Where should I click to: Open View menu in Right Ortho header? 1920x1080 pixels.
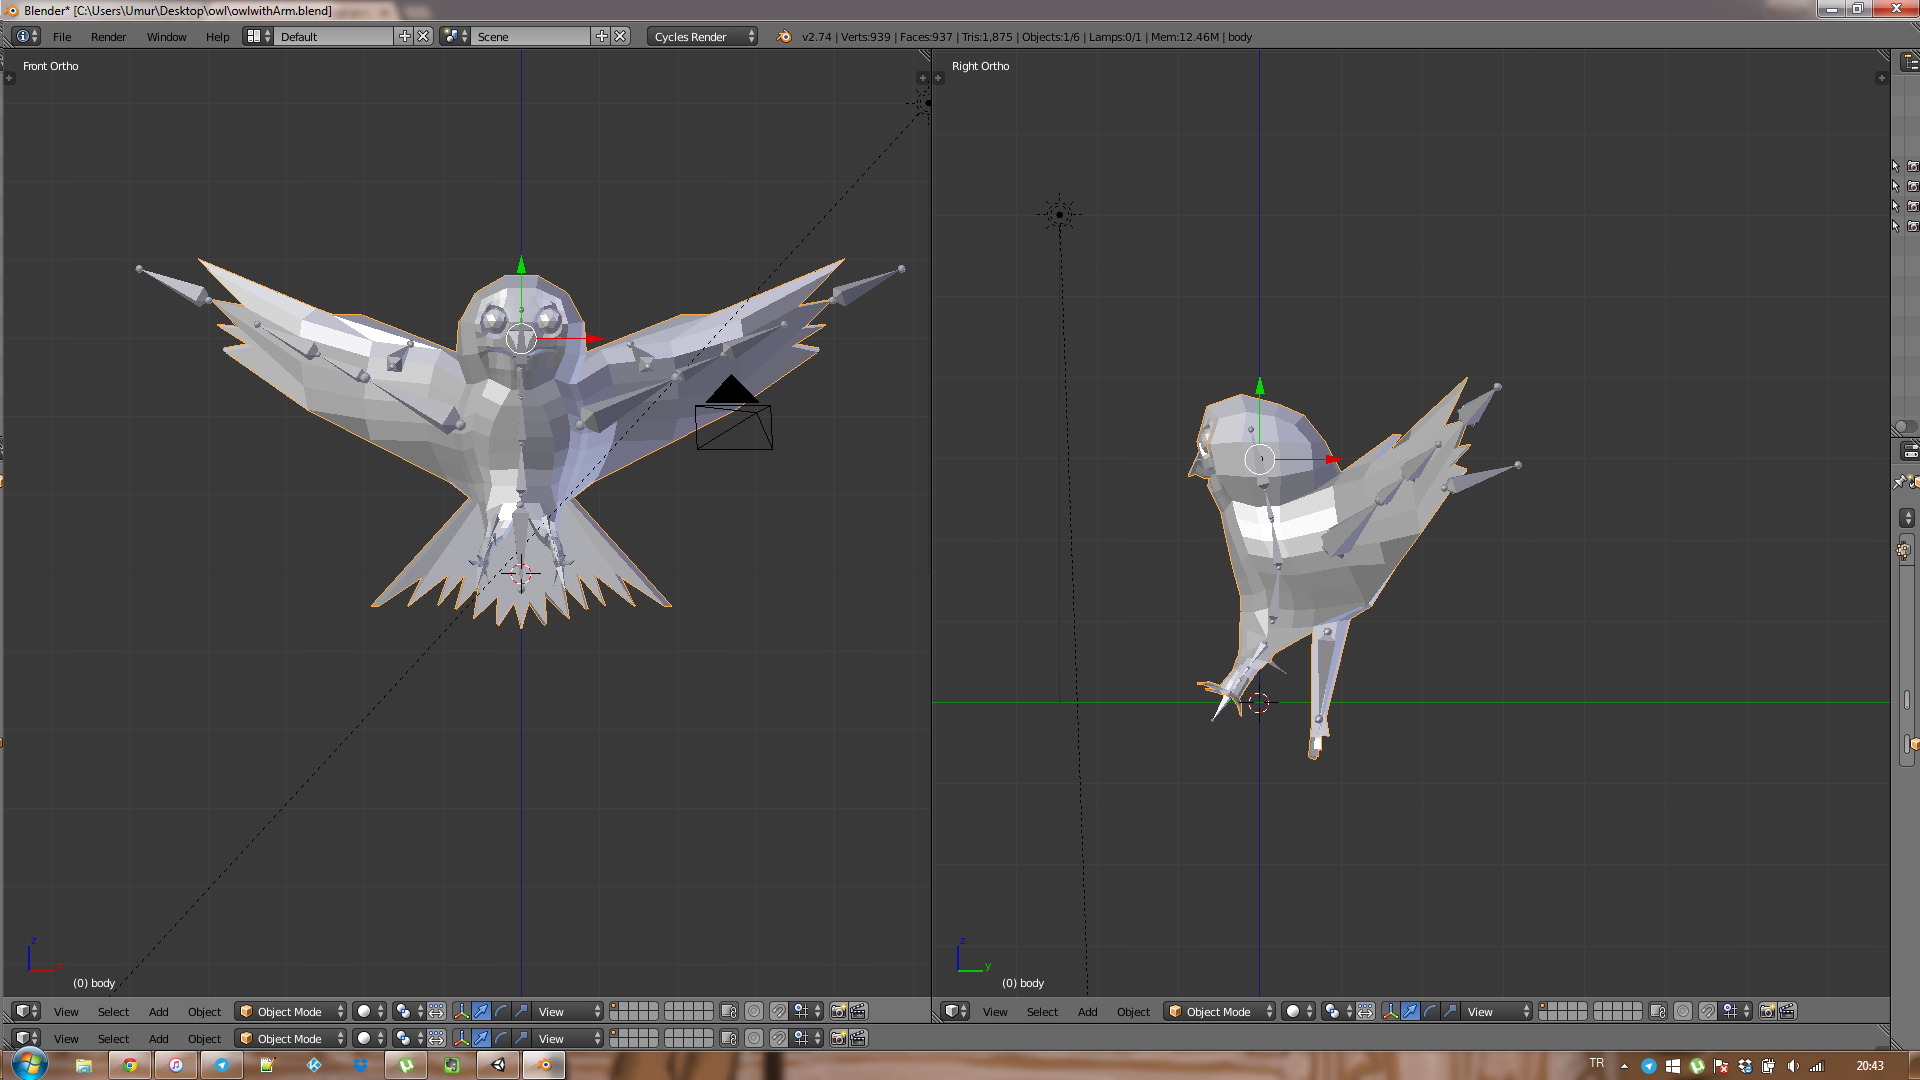(x=995, y=1012)
